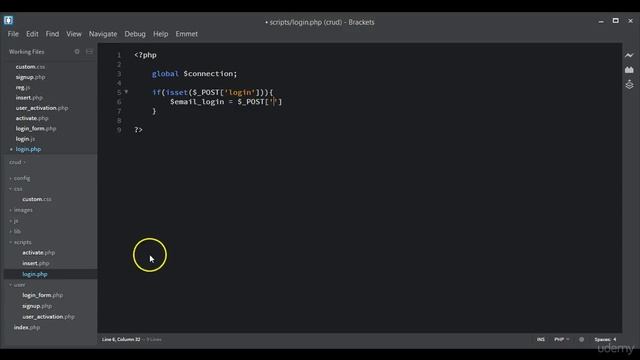This screenshot has height=360, width=640.
Task: Open Live Preview lightning icon
Action: point(629,56)
